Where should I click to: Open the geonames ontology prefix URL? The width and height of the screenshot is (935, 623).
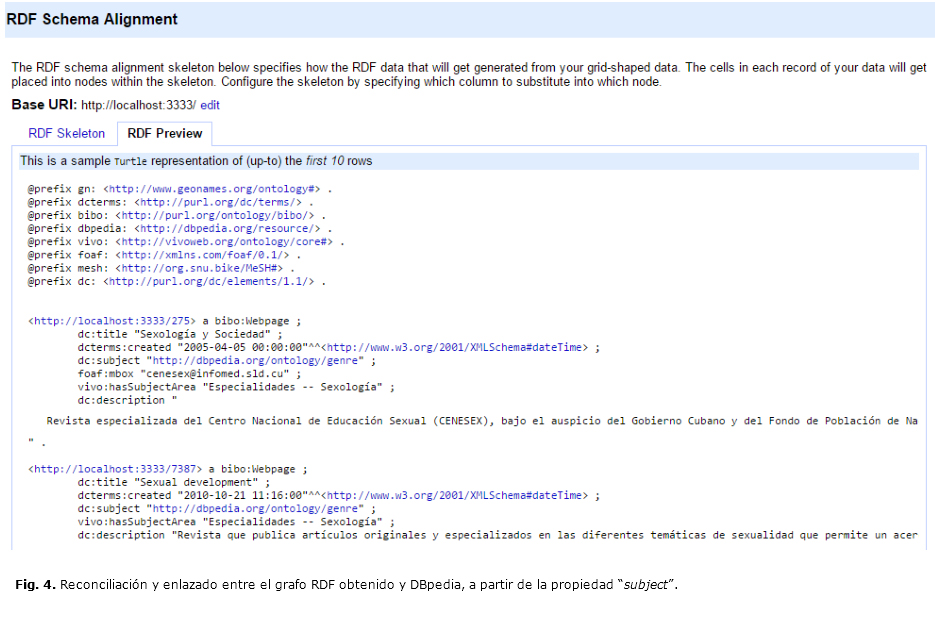point(212,188)
